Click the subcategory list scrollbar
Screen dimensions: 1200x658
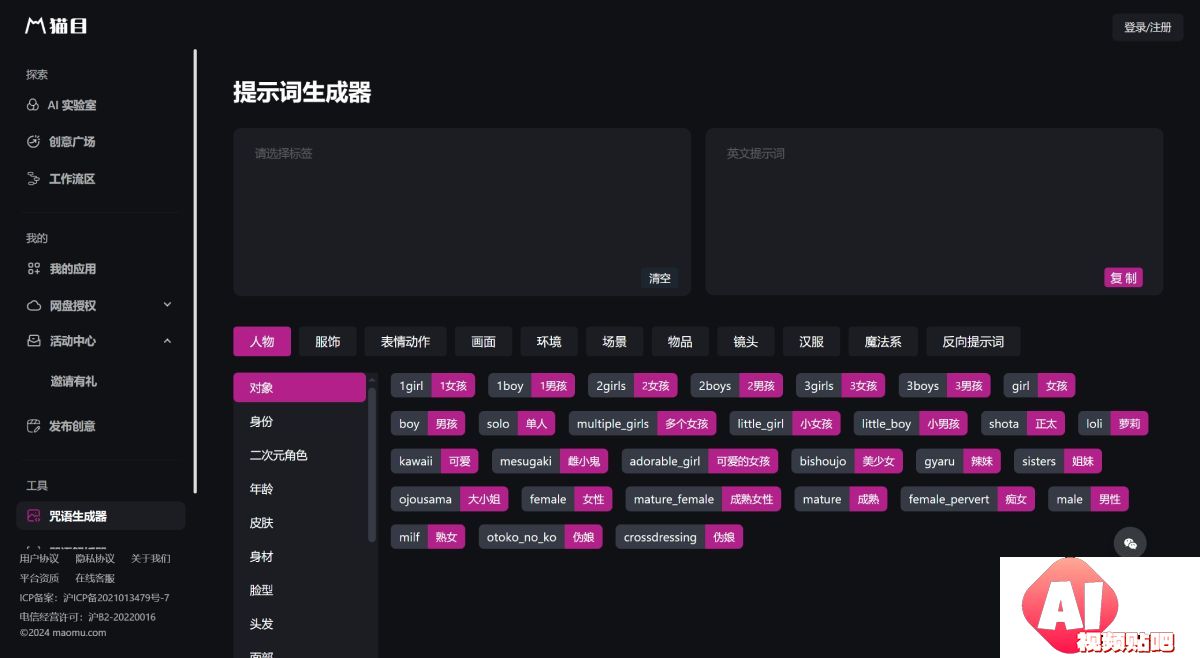point(372,465)
